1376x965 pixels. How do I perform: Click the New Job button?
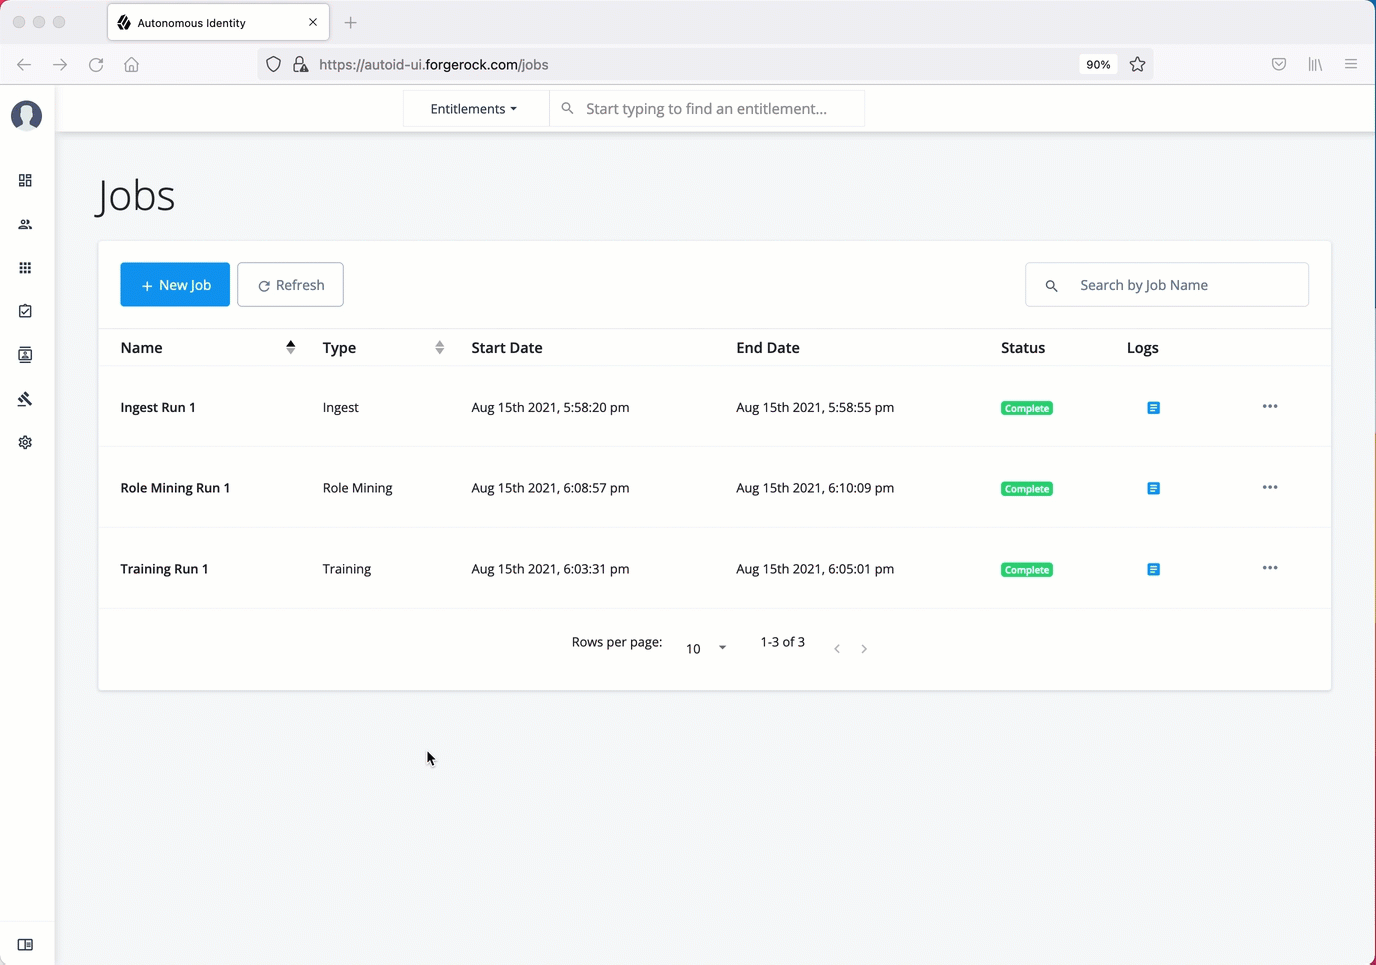[175, 285]
